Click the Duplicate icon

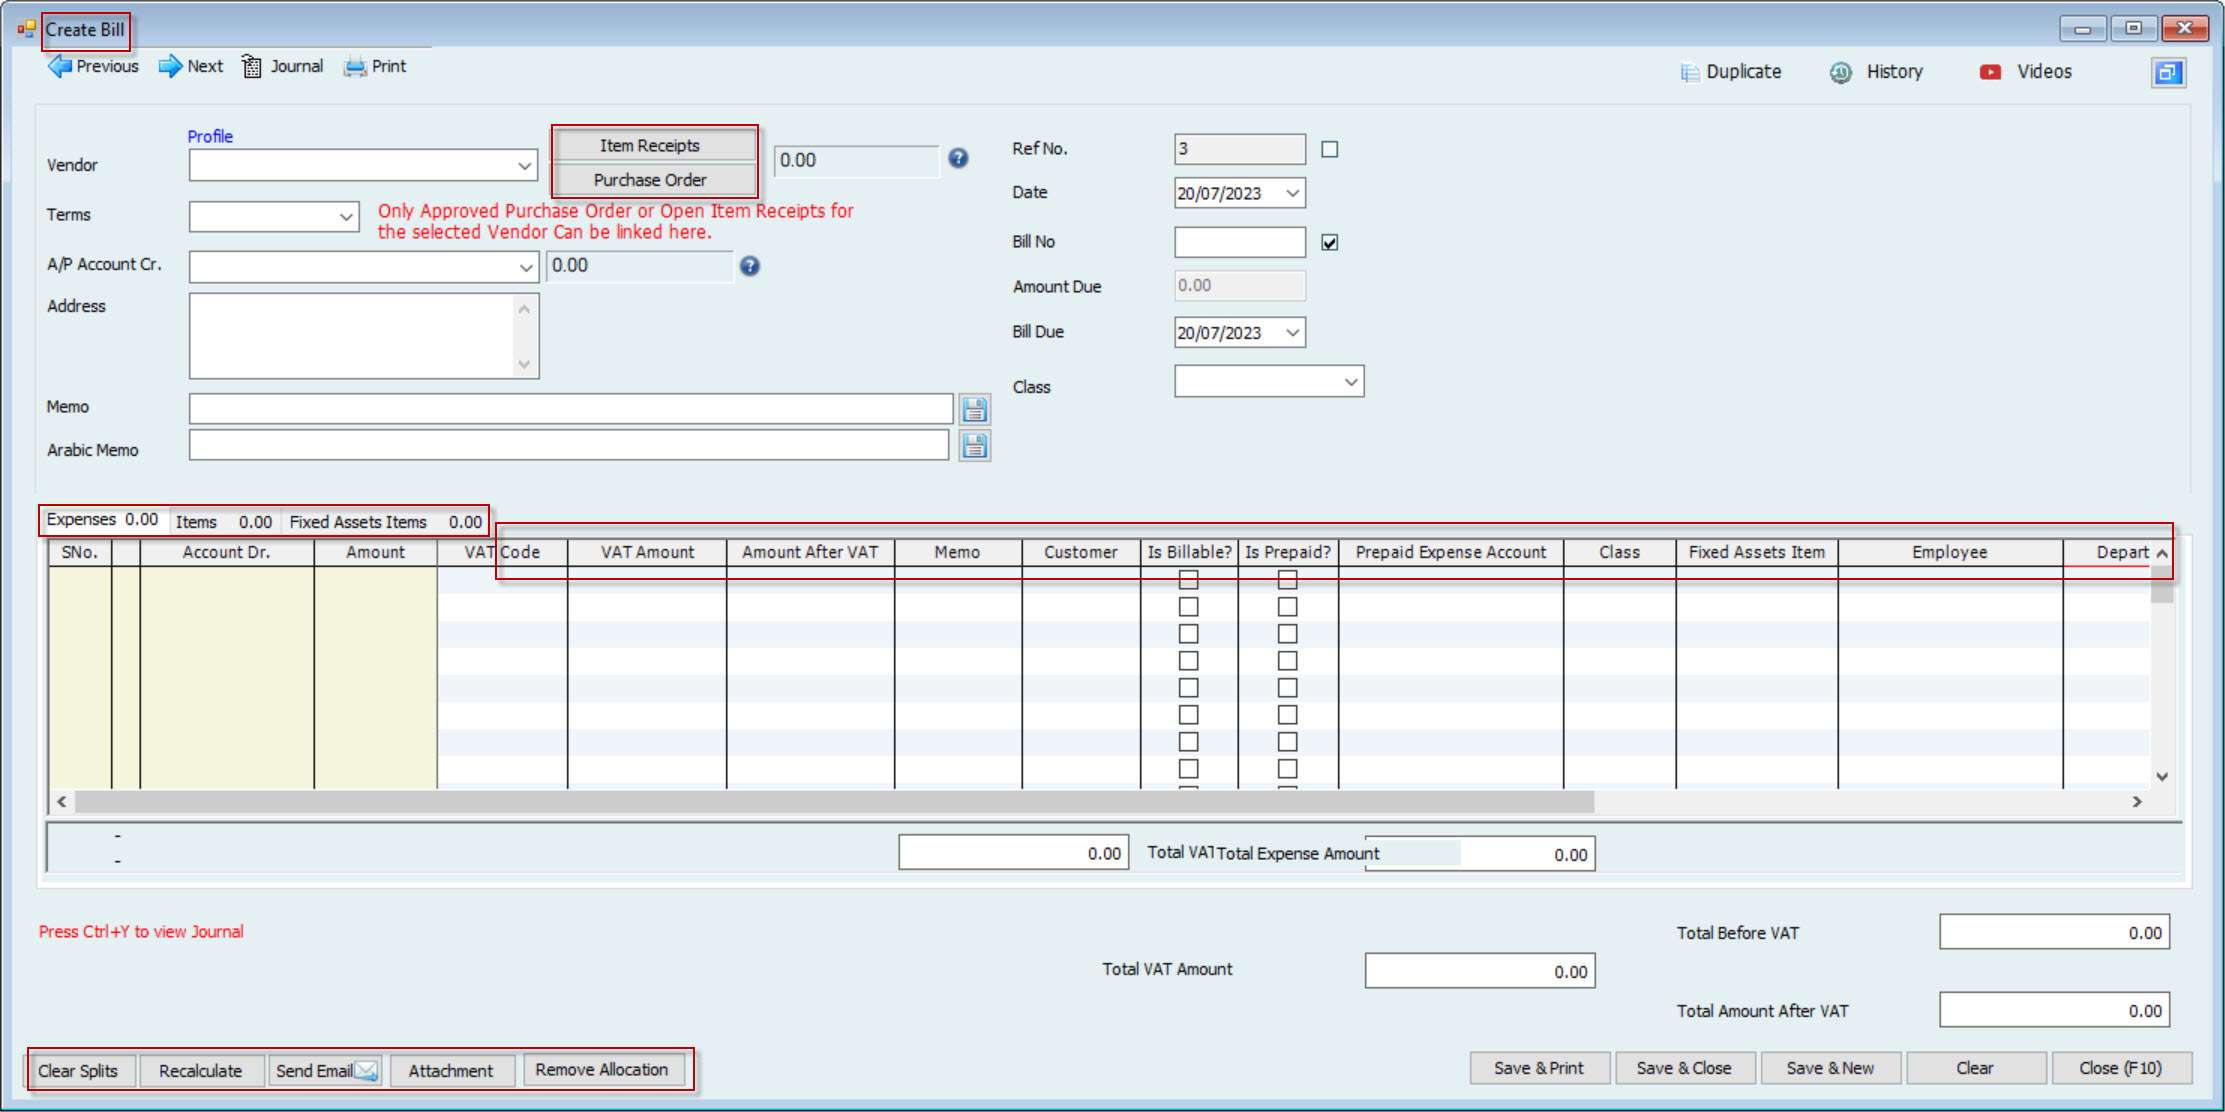(1690, 72)
